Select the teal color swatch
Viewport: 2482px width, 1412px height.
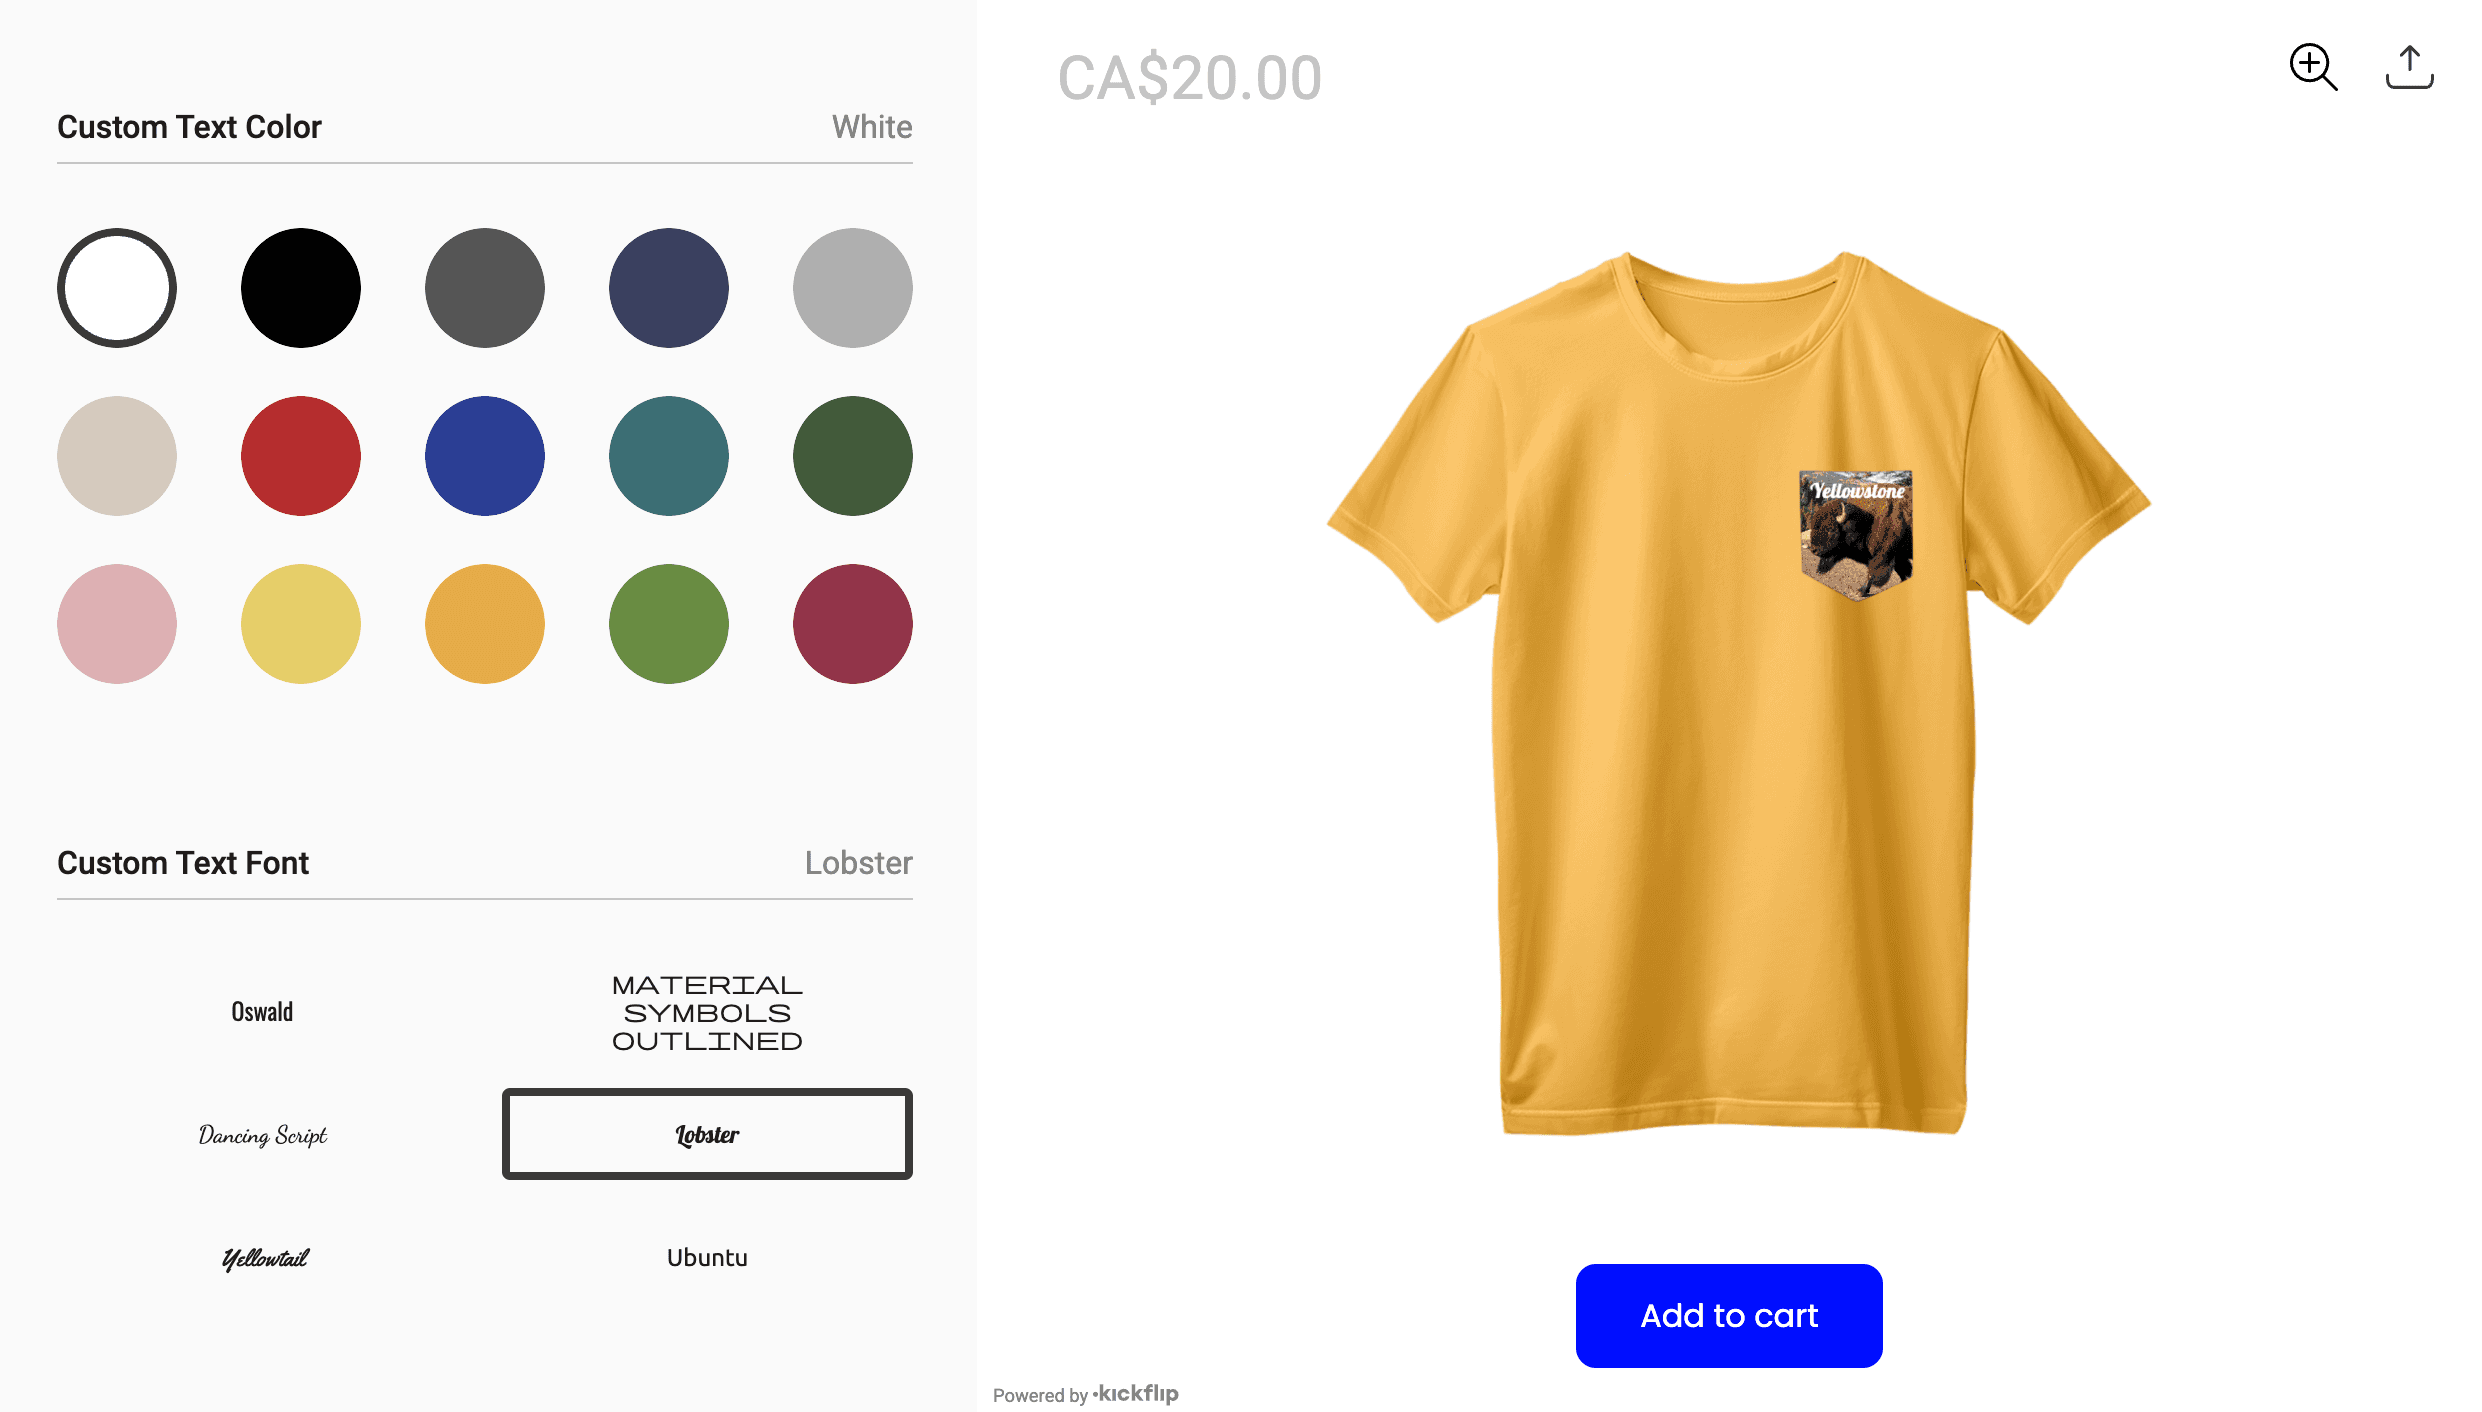(669, 456)
